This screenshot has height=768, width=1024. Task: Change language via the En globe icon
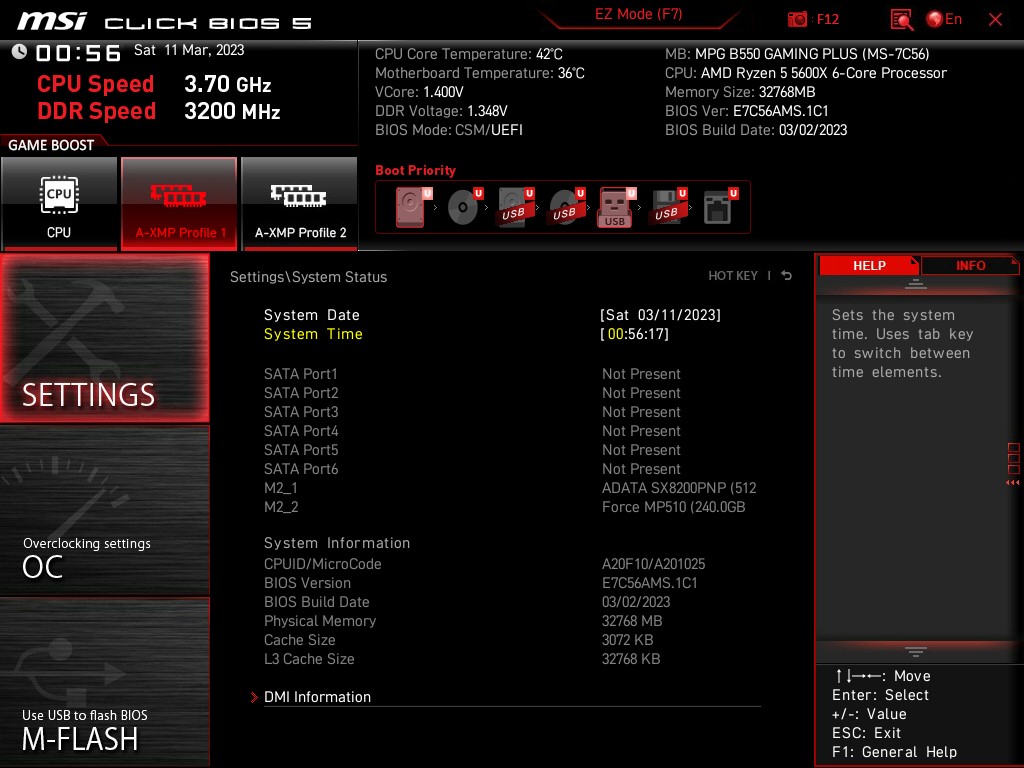(x=944, y=20)
